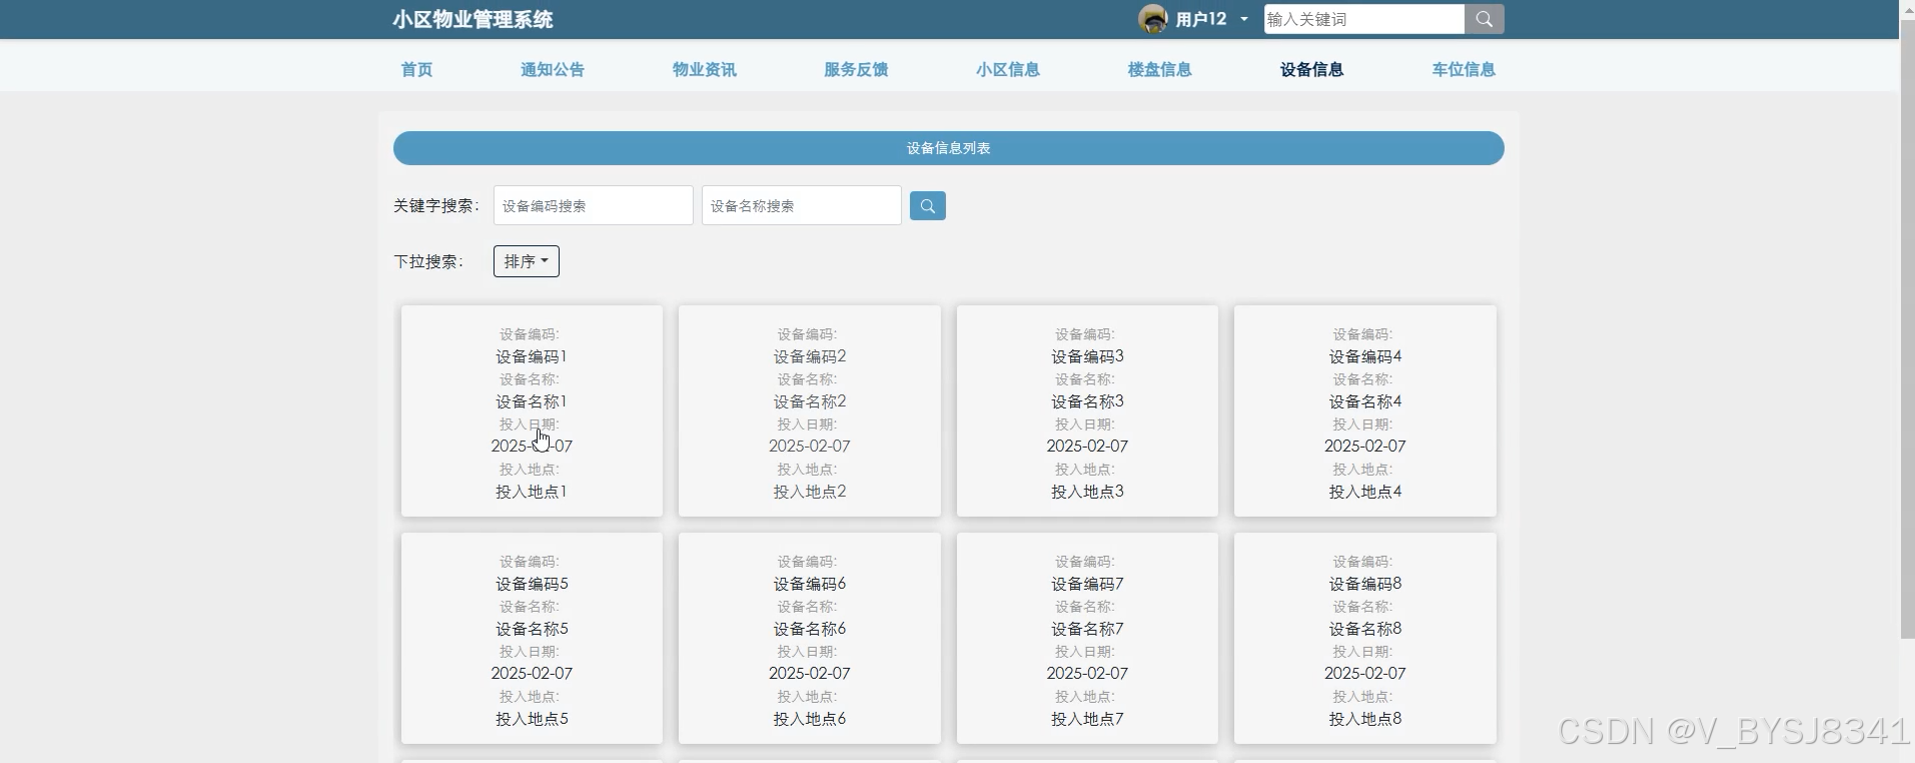Focus the 输入关键词 header search field
Viewport: 1915px width, 763px height.
[x=1364, y=19]
